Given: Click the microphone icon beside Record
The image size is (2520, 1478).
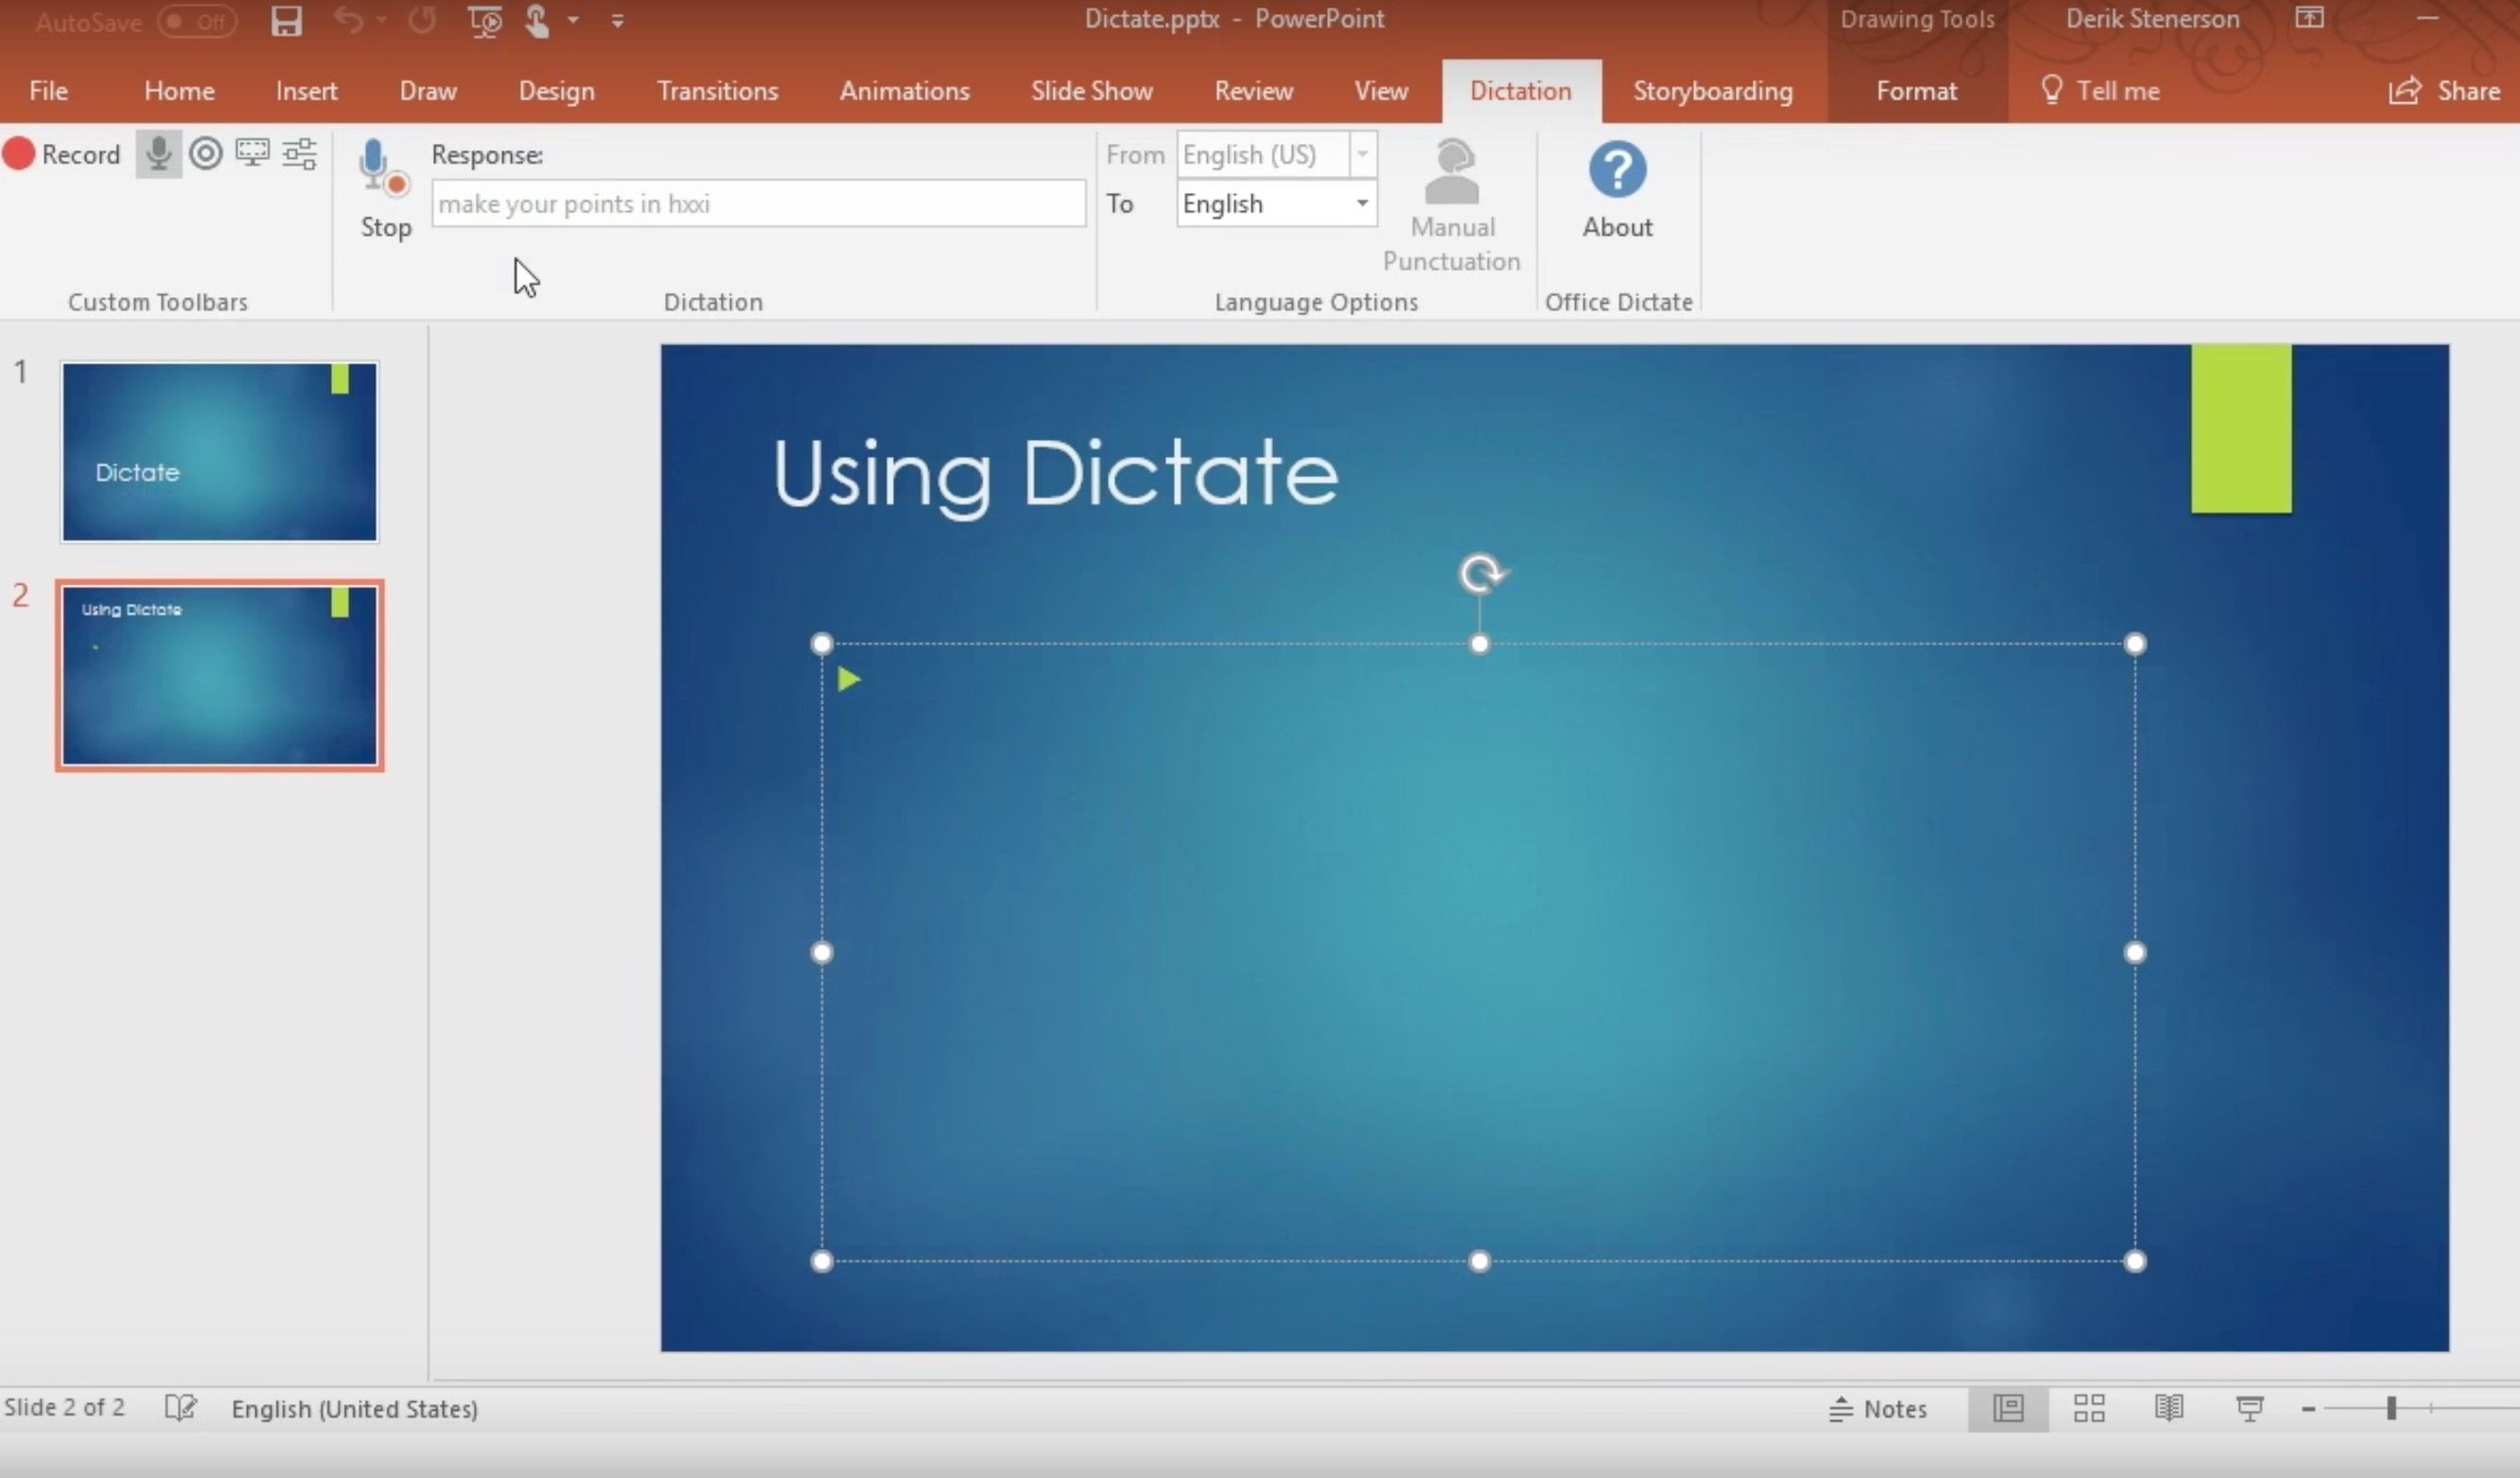Looking at the screenshot, I should click(x=158, y=154).
